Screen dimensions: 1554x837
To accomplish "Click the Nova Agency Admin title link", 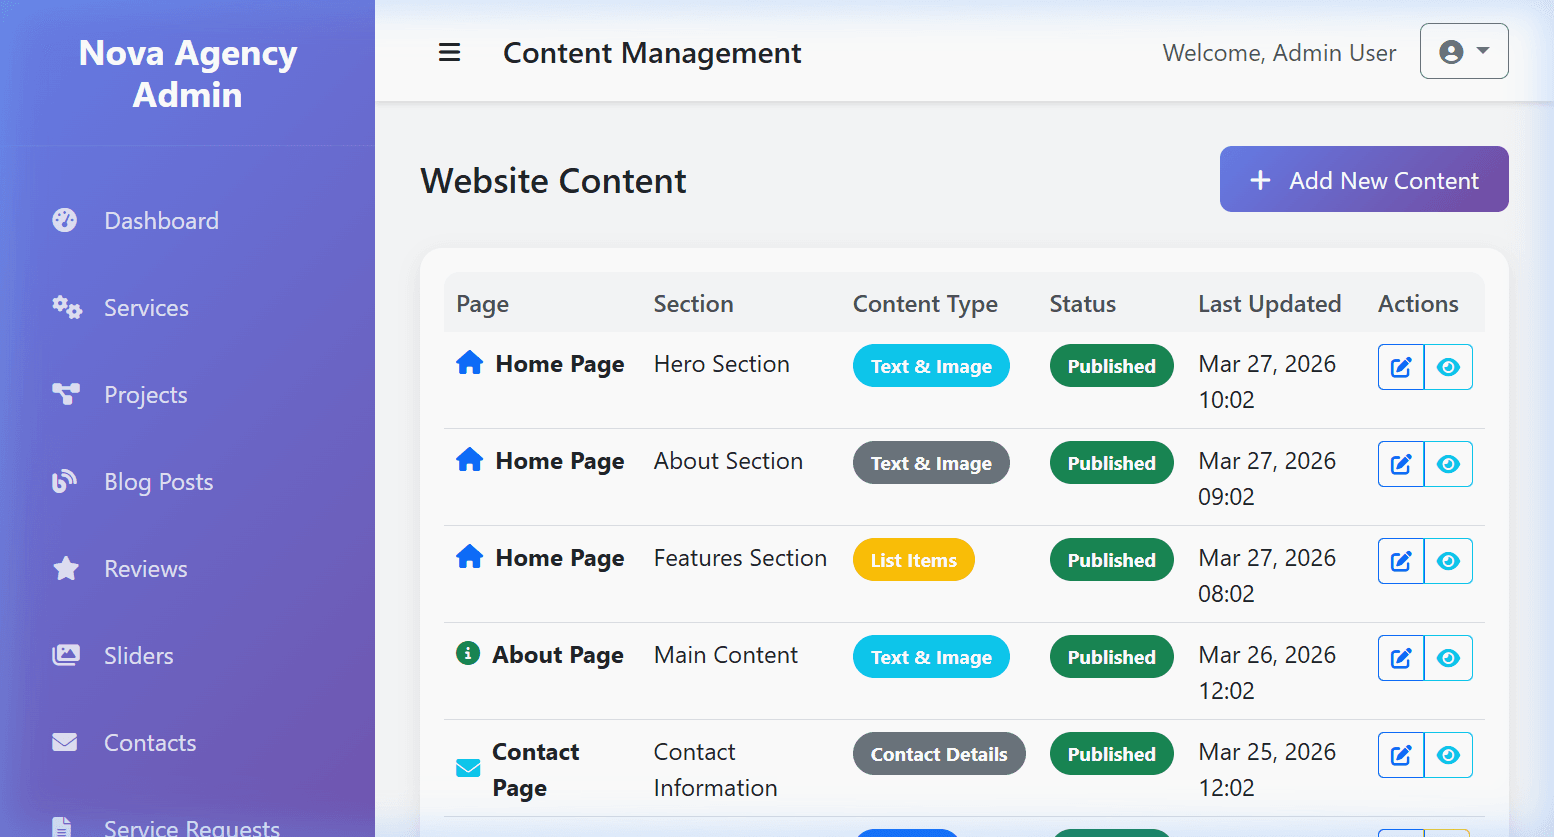I will (x=188, y=73).
